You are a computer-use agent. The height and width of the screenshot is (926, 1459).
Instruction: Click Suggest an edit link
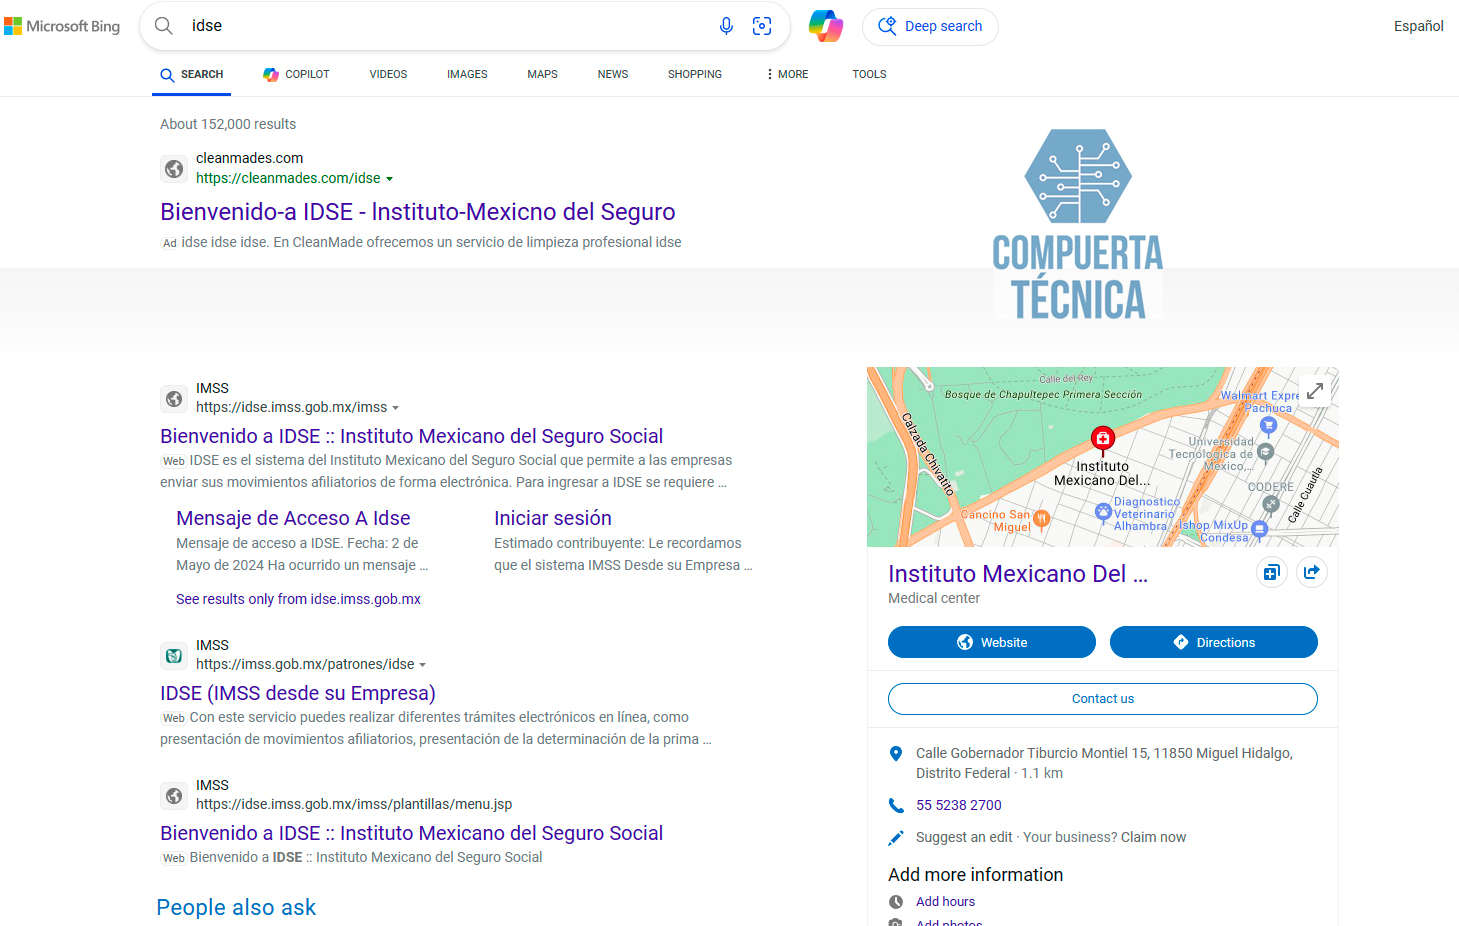click(964, 837)
